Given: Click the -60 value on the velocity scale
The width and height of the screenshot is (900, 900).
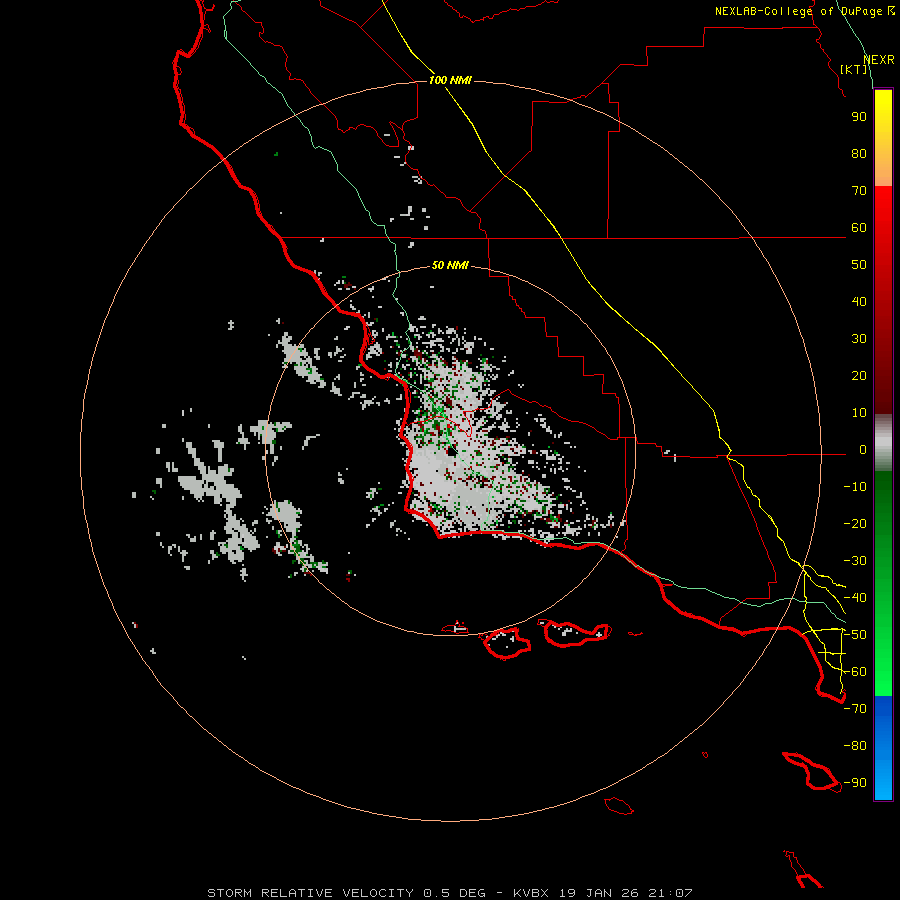Looking at the screenshot, I should [x=855, y=672].
